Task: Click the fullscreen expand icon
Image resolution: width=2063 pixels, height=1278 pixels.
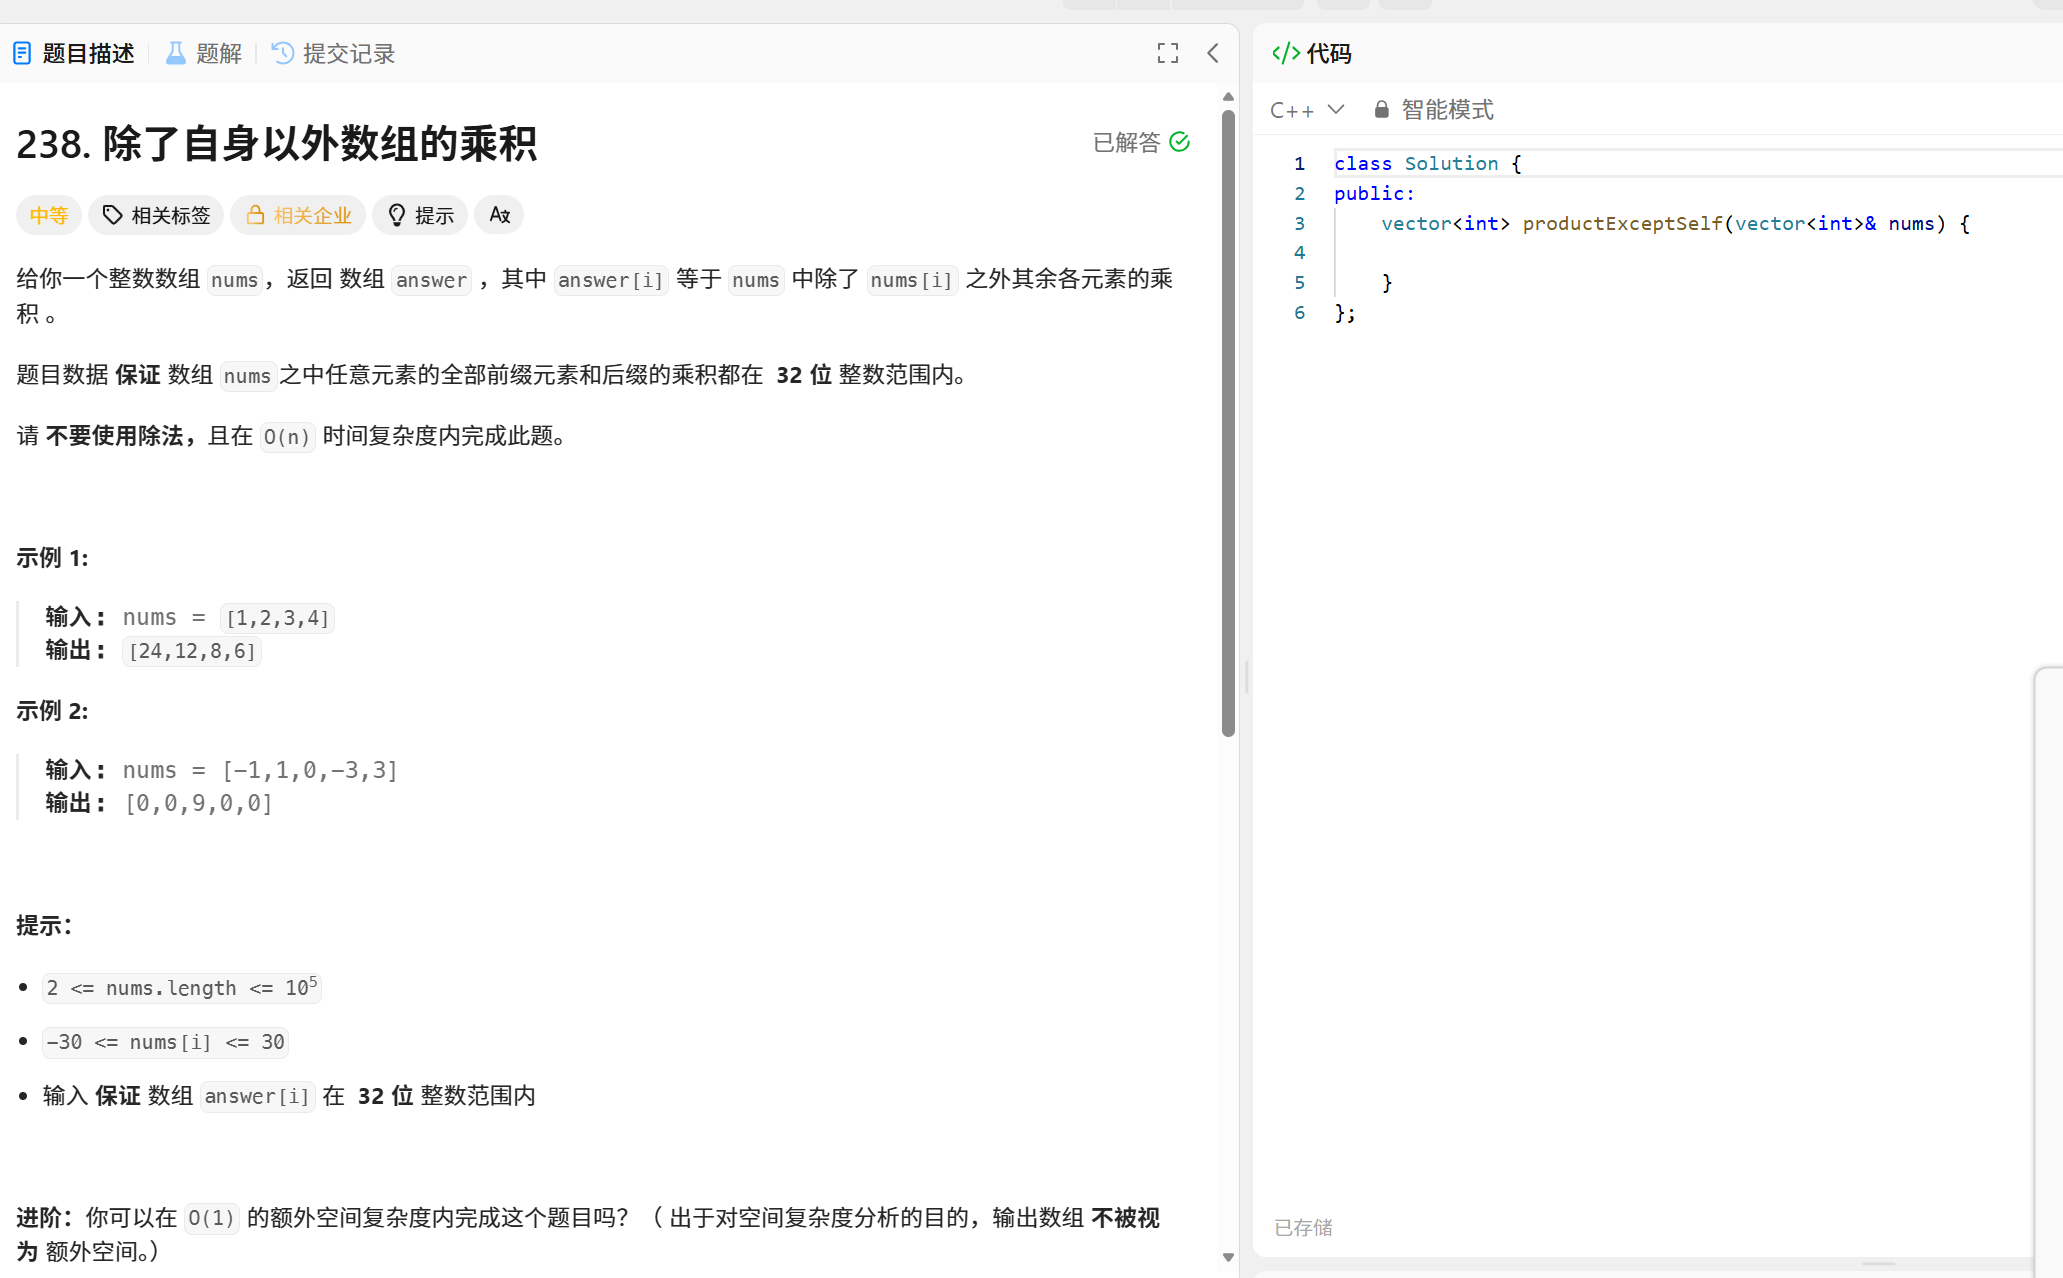Action: point(1167,53)
